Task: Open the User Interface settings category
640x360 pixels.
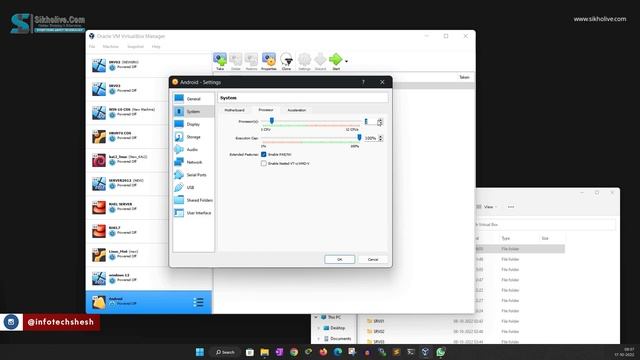Action: click(x=193, y=213)
